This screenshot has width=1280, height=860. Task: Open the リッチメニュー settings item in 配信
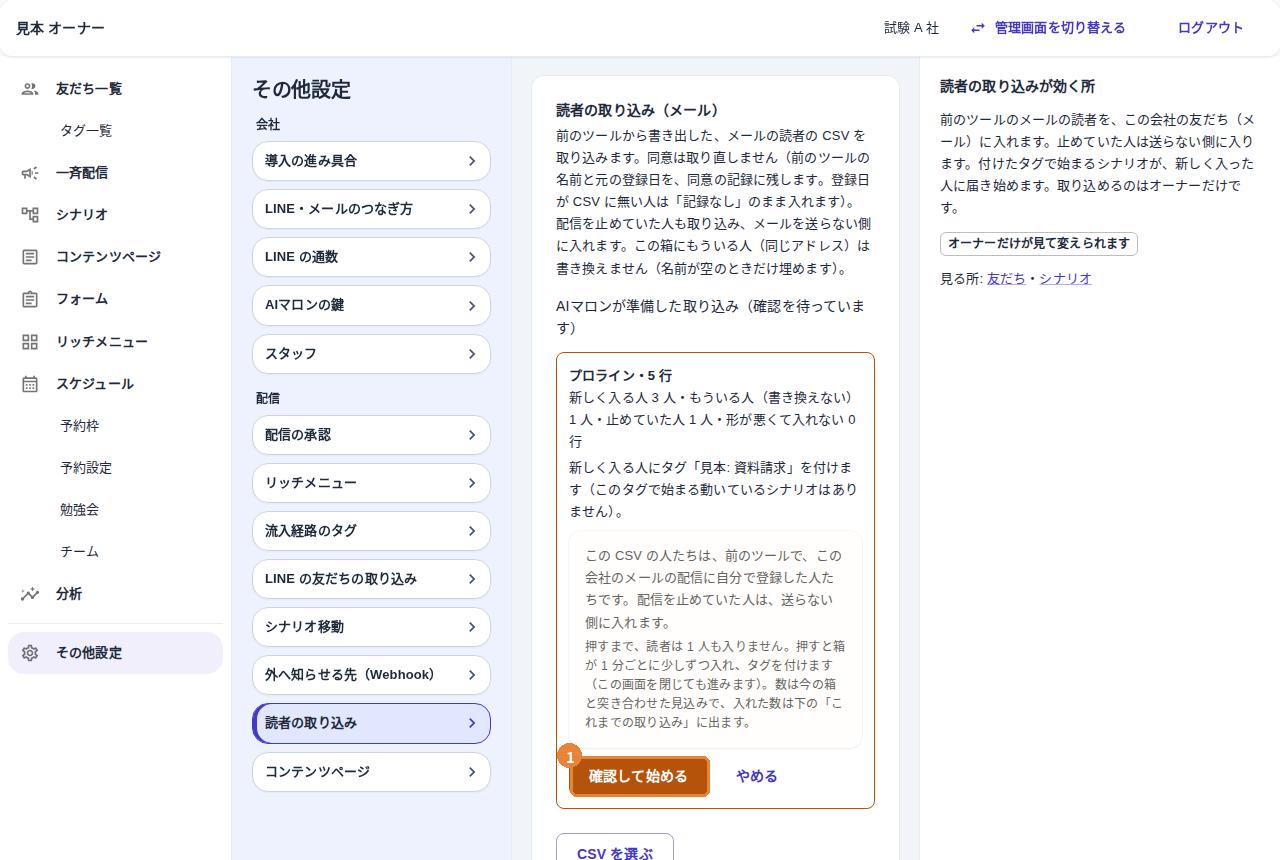[x=371, y=483]
